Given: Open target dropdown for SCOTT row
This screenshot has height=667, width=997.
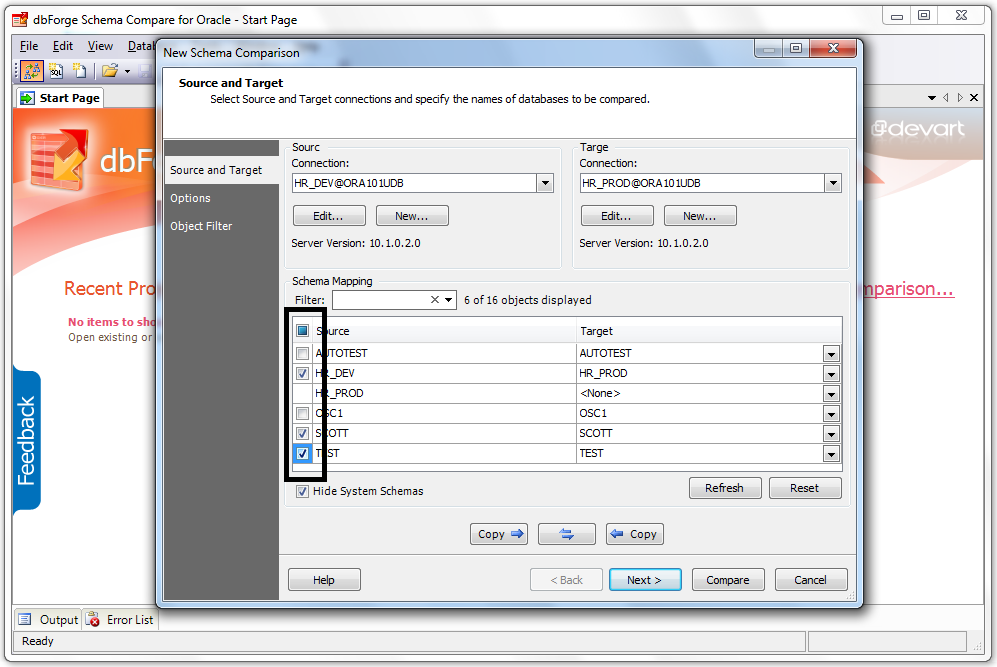Looking at the screenshot, I should point(831,434).
